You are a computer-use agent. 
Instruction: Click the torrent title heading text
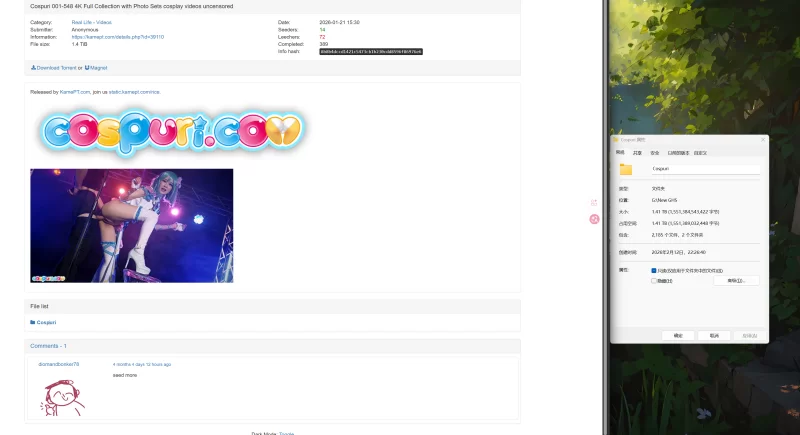(x=132, y=6)
